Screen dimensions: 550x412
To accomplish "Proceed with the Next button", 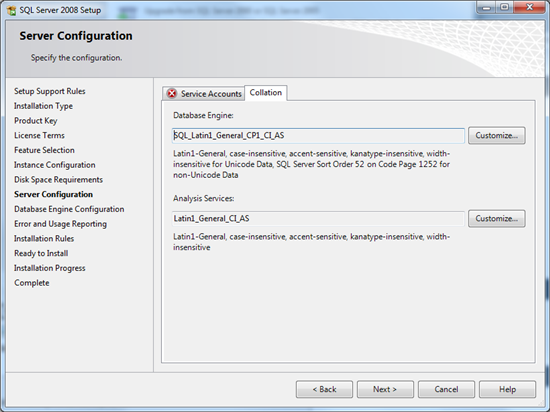I will click(x=385, y=389).
